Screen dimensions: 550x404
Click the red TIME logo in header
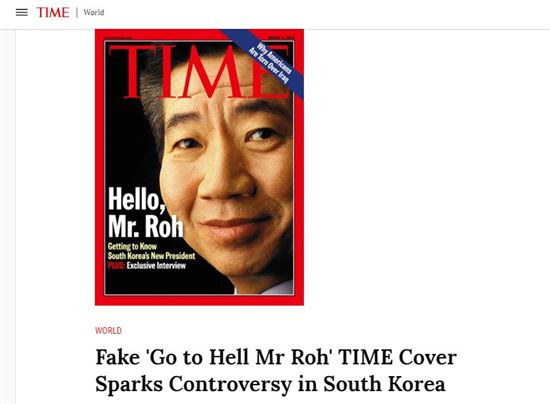(53, 13)
